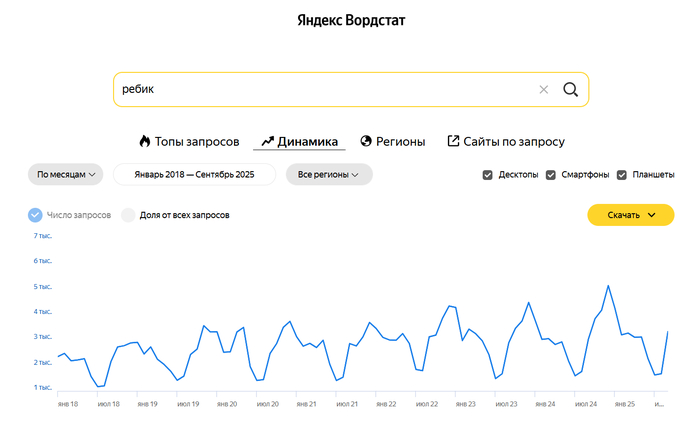Click the external link icon for sites

(453, 141)
